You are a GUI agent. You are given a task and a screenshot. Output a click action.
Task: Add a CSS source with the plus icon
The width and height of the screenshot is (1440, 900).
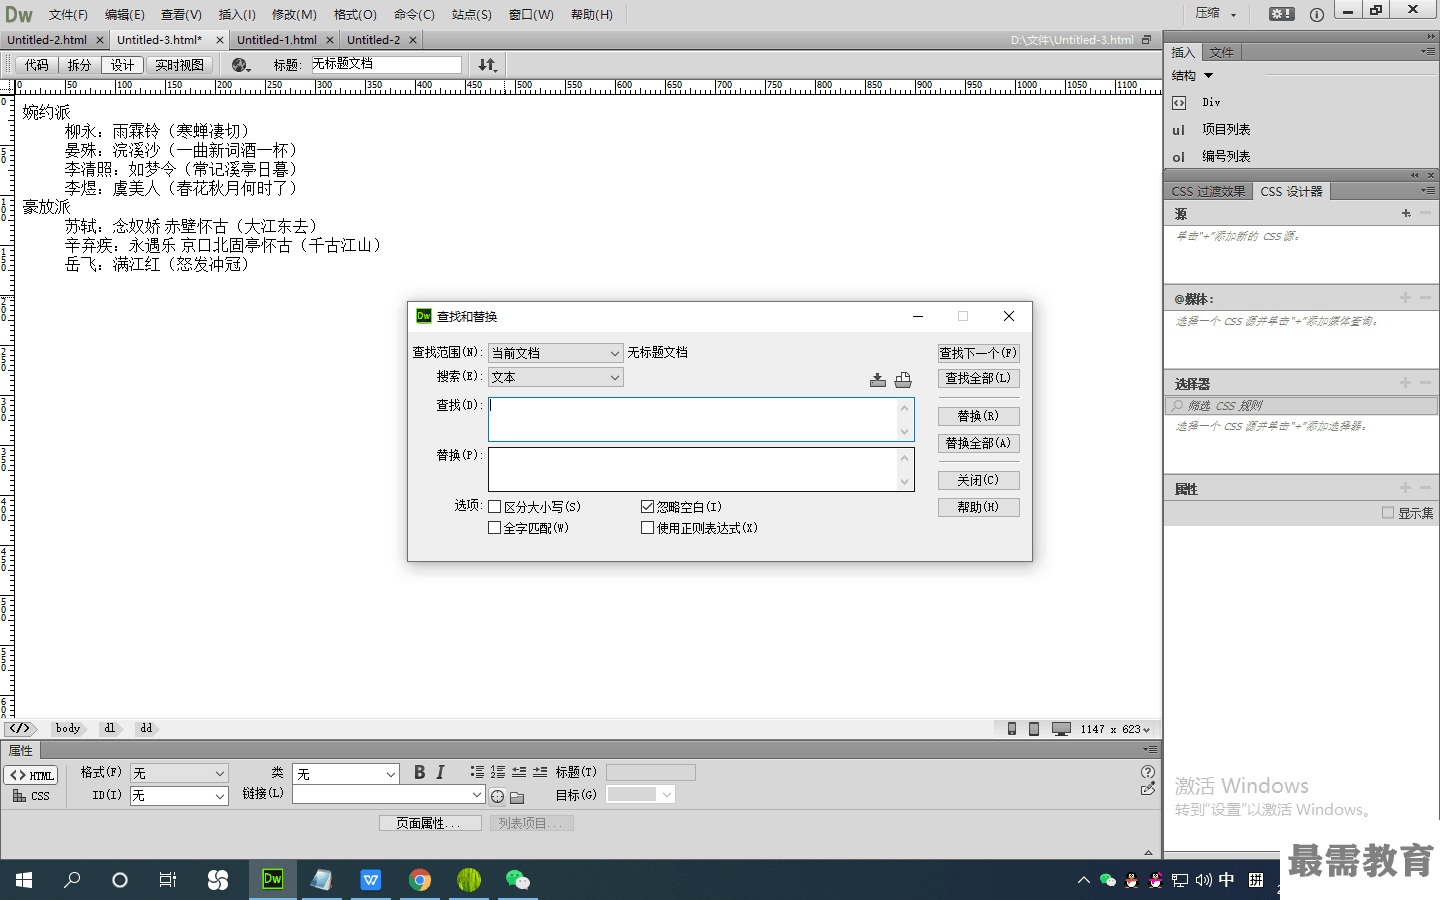(x=1406, y=213)
